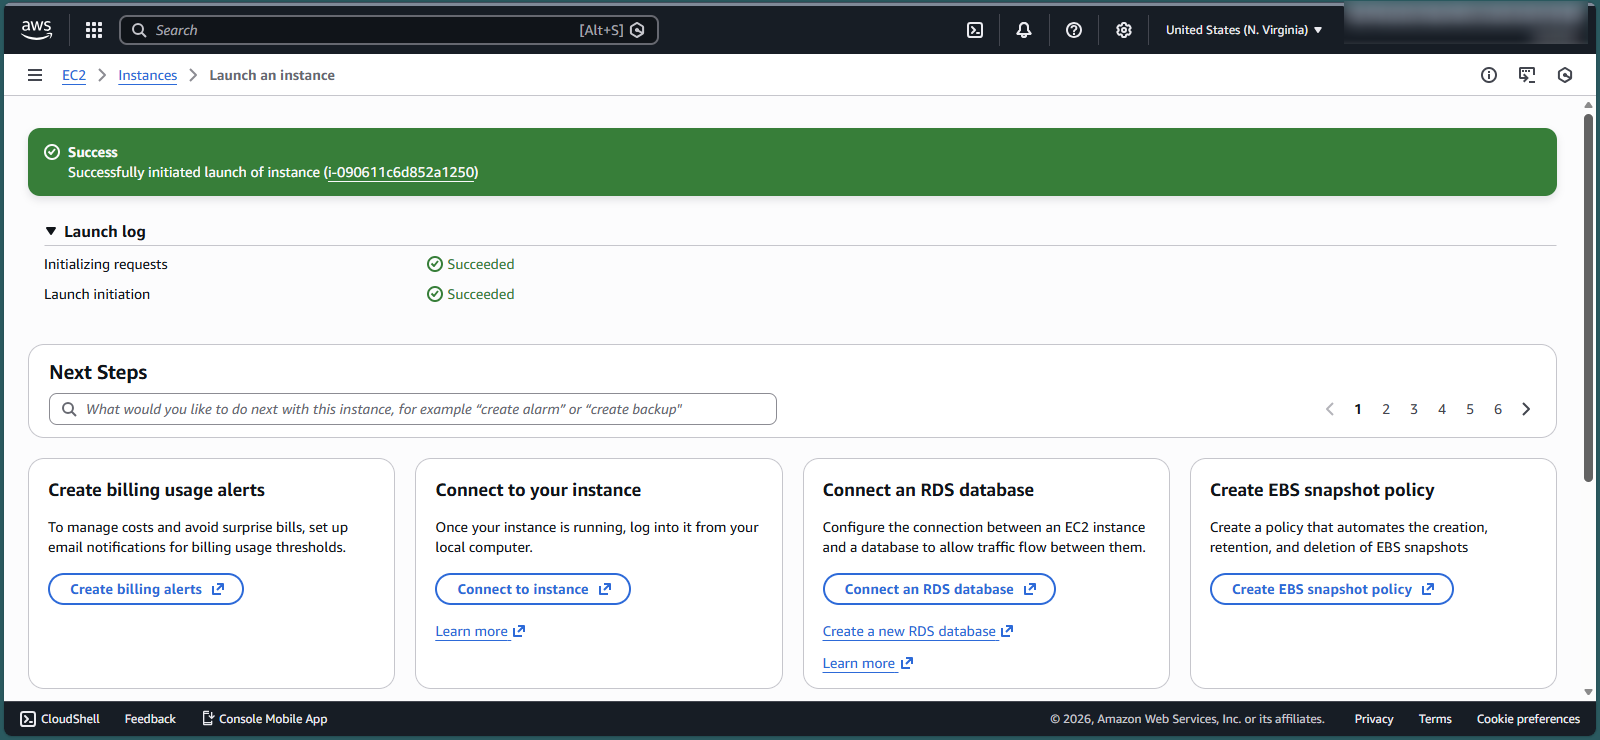Open the region selector United States (N. Virginia)
This screenshot has height=740, width=1600.
coord(1244,30)
